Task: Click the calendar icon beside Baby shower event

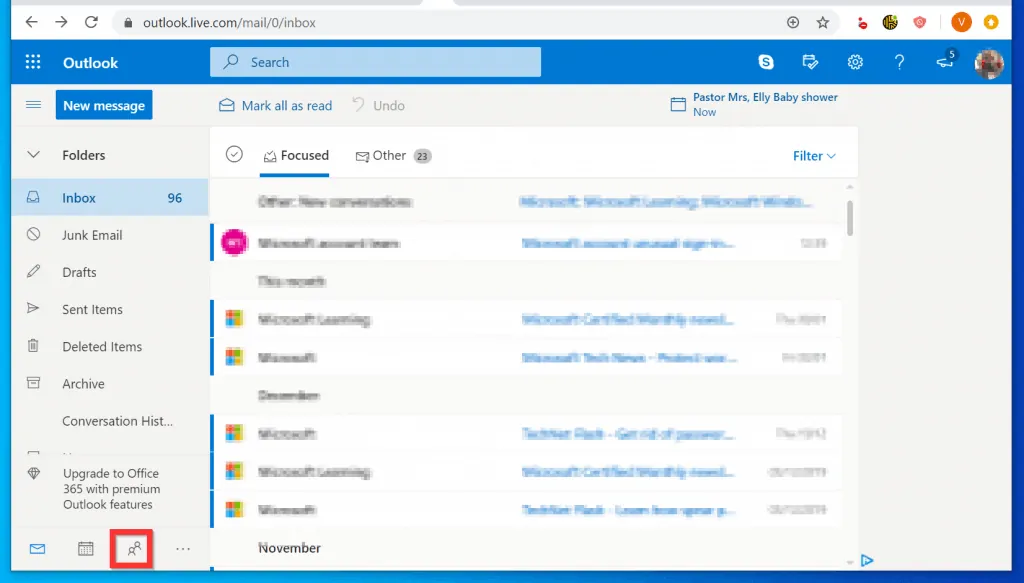Action: click(679, 104)
